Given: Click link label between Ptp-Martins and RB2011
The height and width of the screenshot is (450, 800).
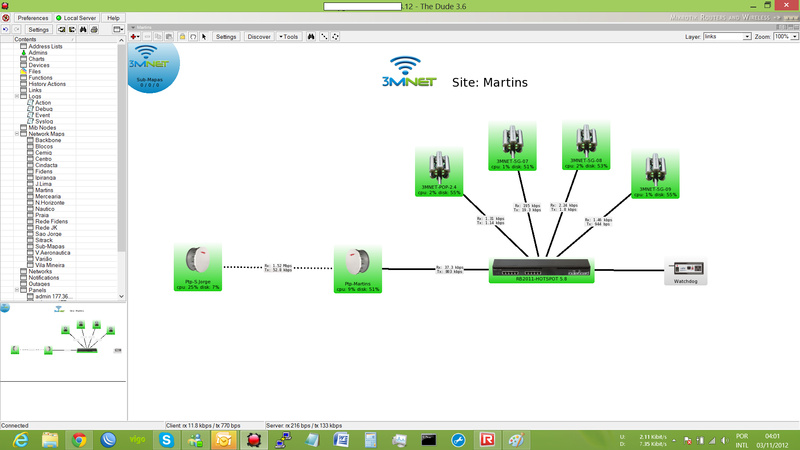Looking at the screenshot, I should 449,269.
